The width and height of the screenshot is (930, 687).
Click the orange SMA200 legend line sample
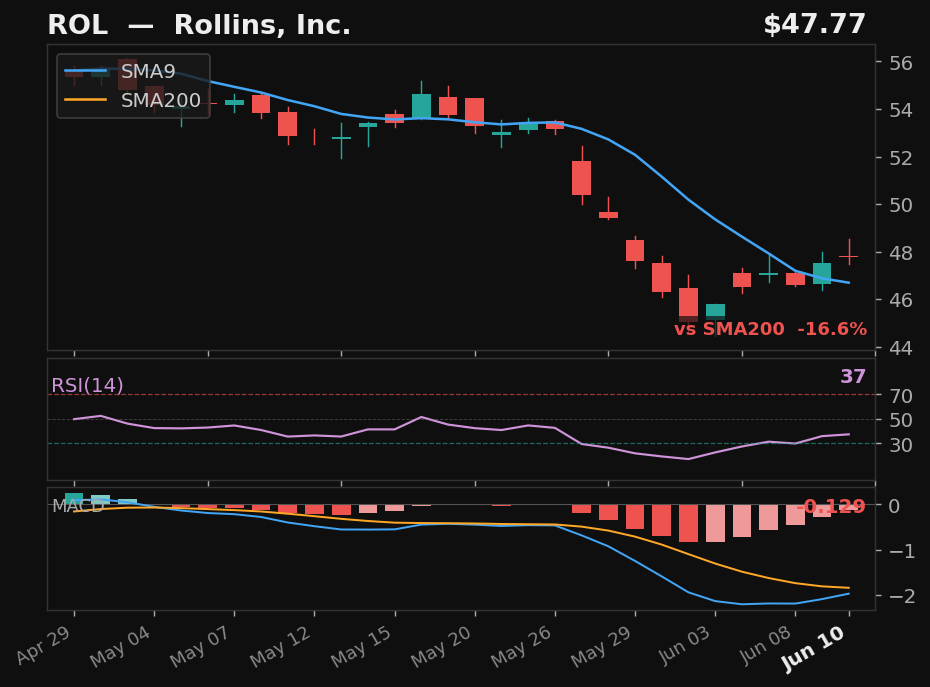pos(85,100)
